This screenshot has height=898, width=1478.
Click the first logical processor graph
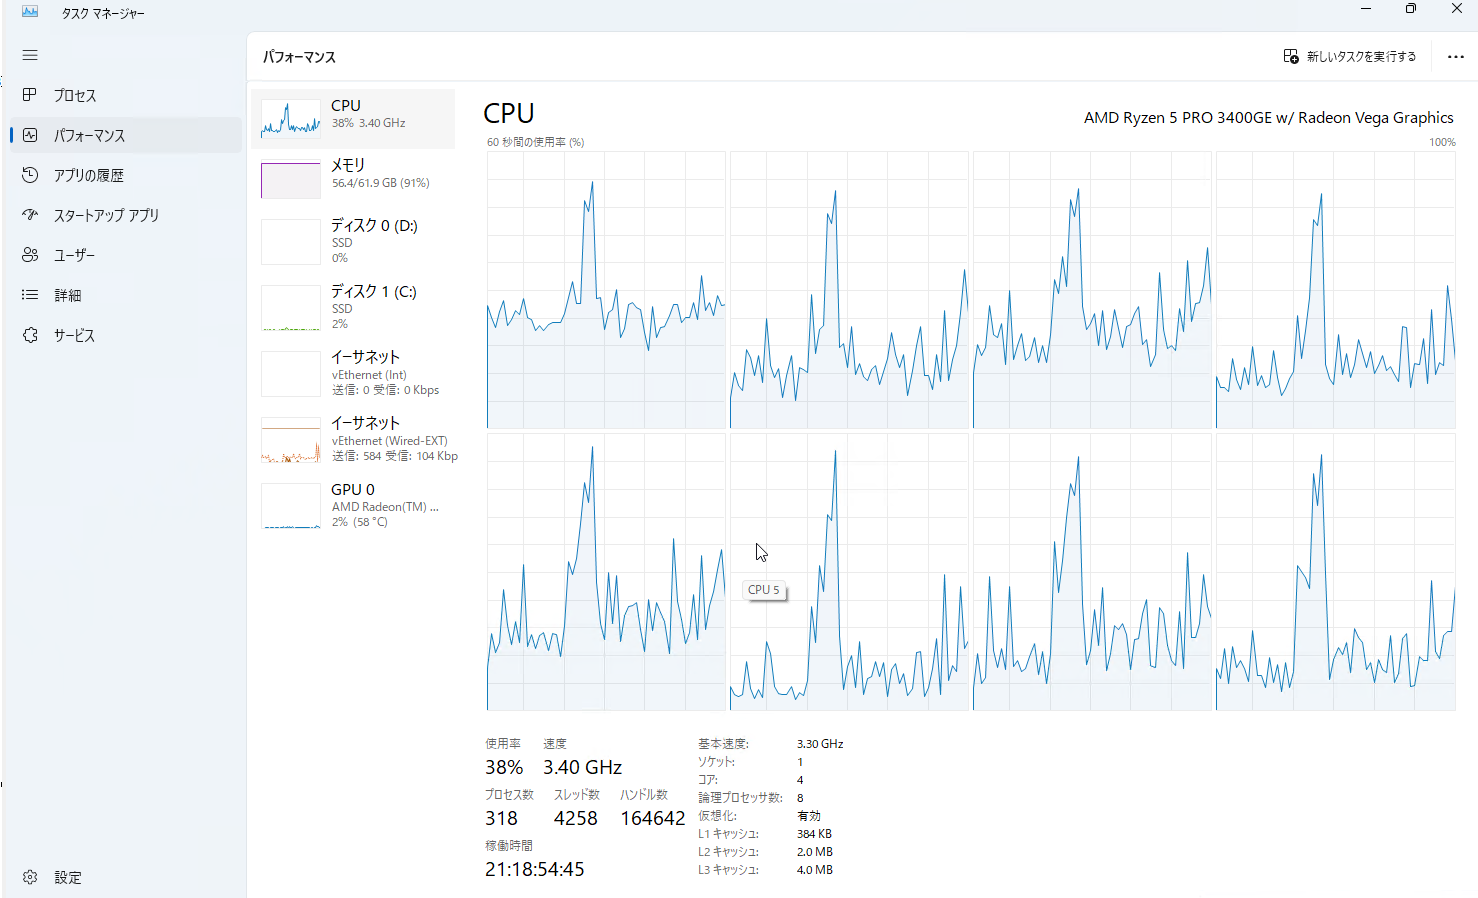pyautogui.click(x=606, y=290)
